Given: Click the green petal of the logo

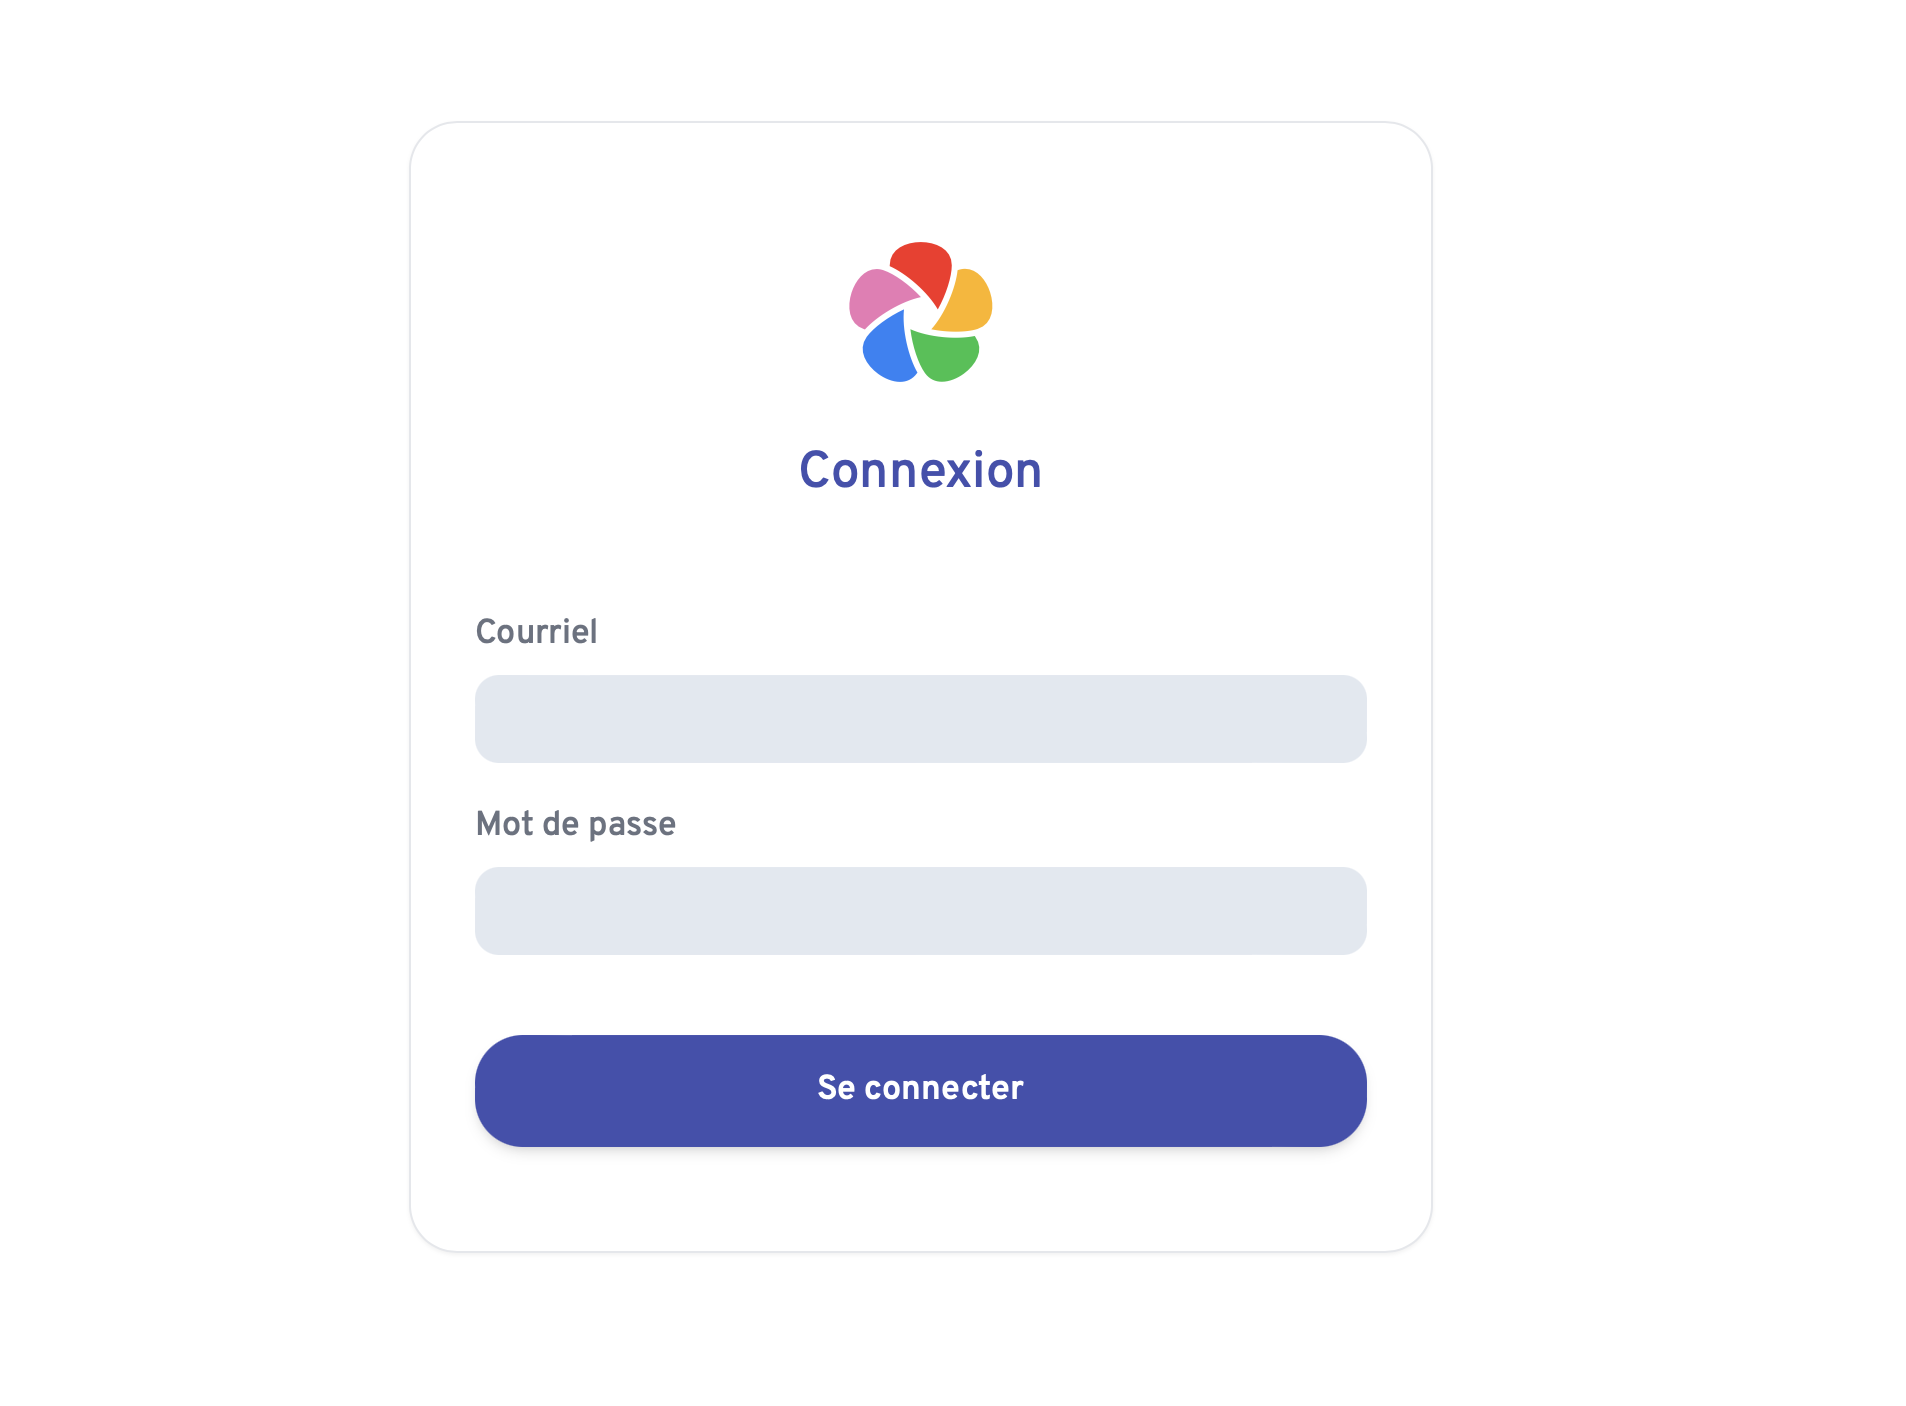Looking at the screenshot, I should (945, 356).
